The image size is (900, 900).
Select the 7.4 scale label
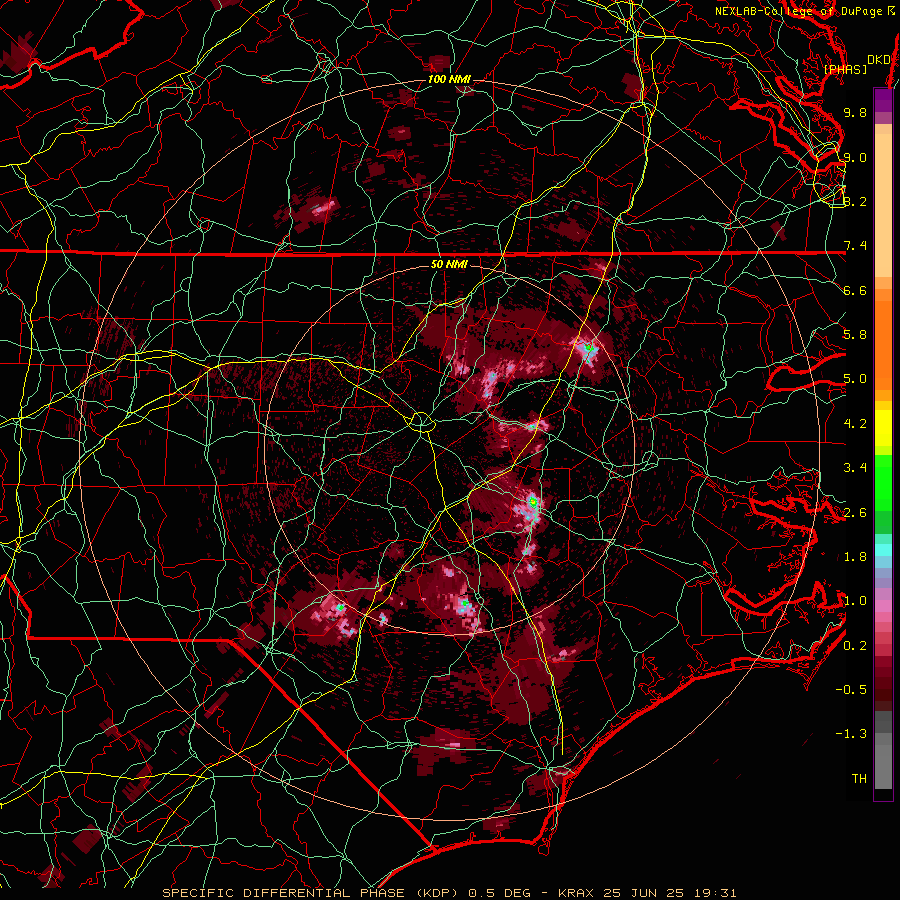coord(855,246)
